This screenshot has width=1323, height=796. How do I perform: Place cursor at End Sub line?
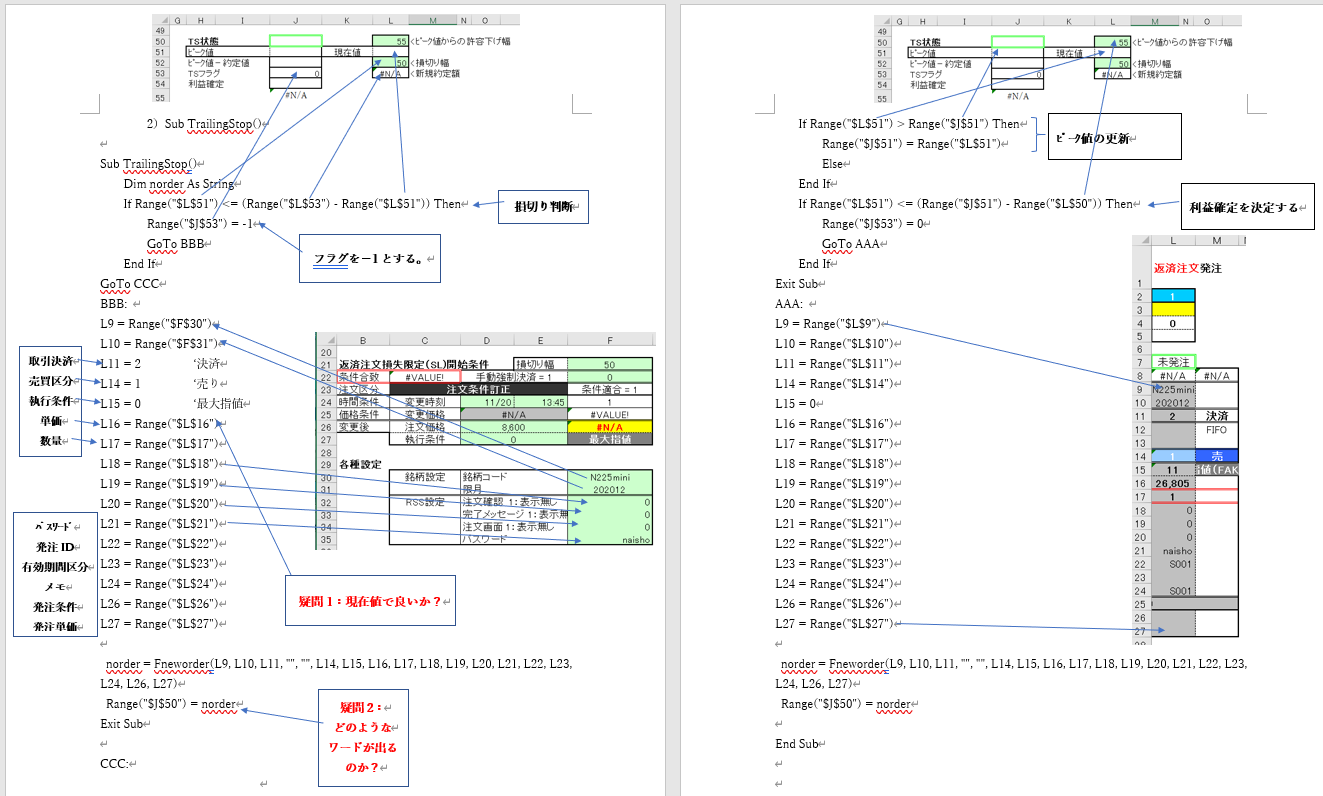[798, 744]
